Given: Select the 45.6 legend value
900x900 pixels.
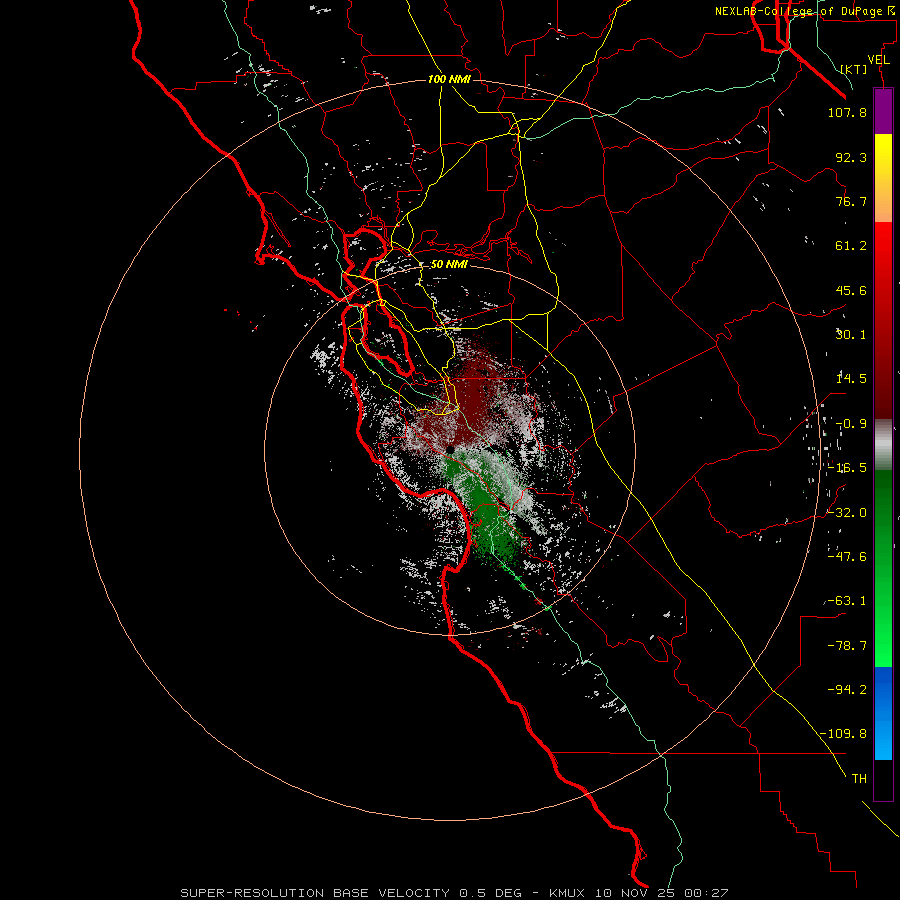Looking at the screenshot, I should click(851, 290).
